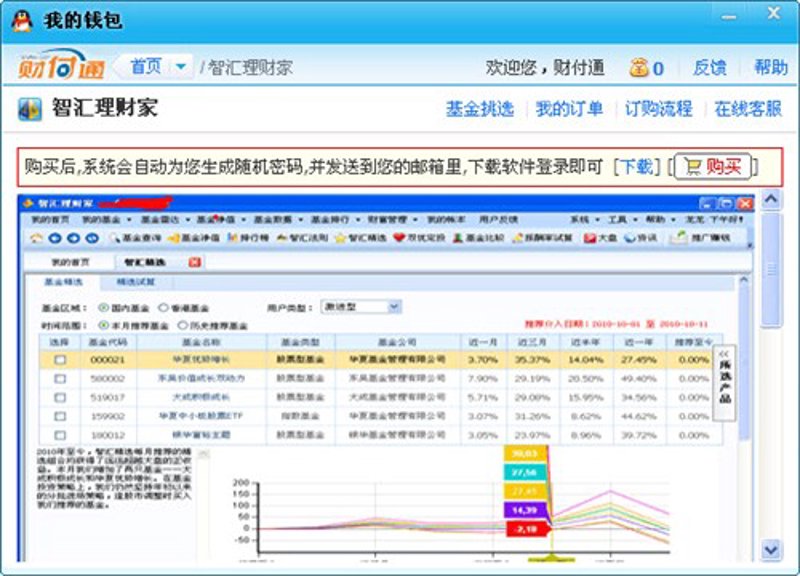800x576 pixels.
Task: Open 智汇精选 star toolbar tool
Action: [x=361, y=238]
